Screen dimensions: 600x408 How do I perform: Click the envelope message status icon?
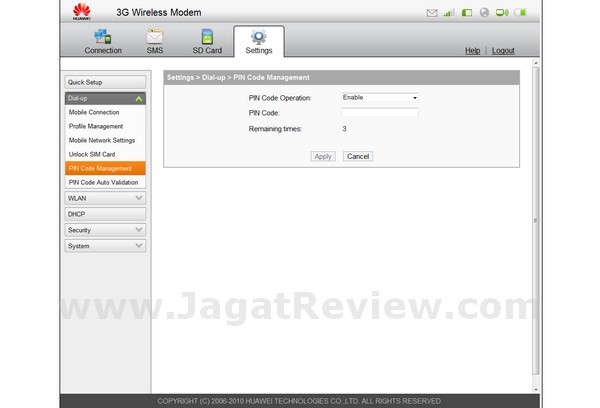point(432,13)
